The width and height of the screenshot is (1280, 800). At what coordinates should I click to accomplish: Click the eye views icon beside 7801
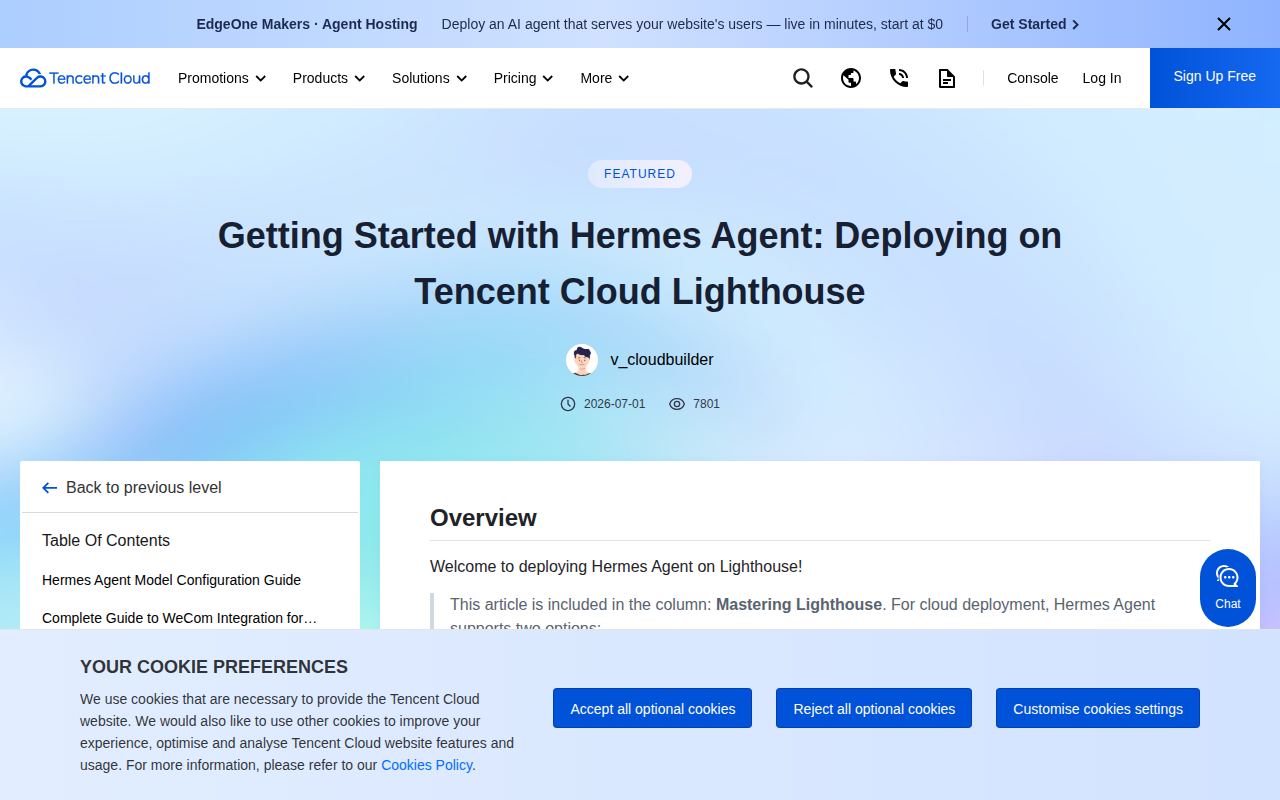(x=677, y=404)
